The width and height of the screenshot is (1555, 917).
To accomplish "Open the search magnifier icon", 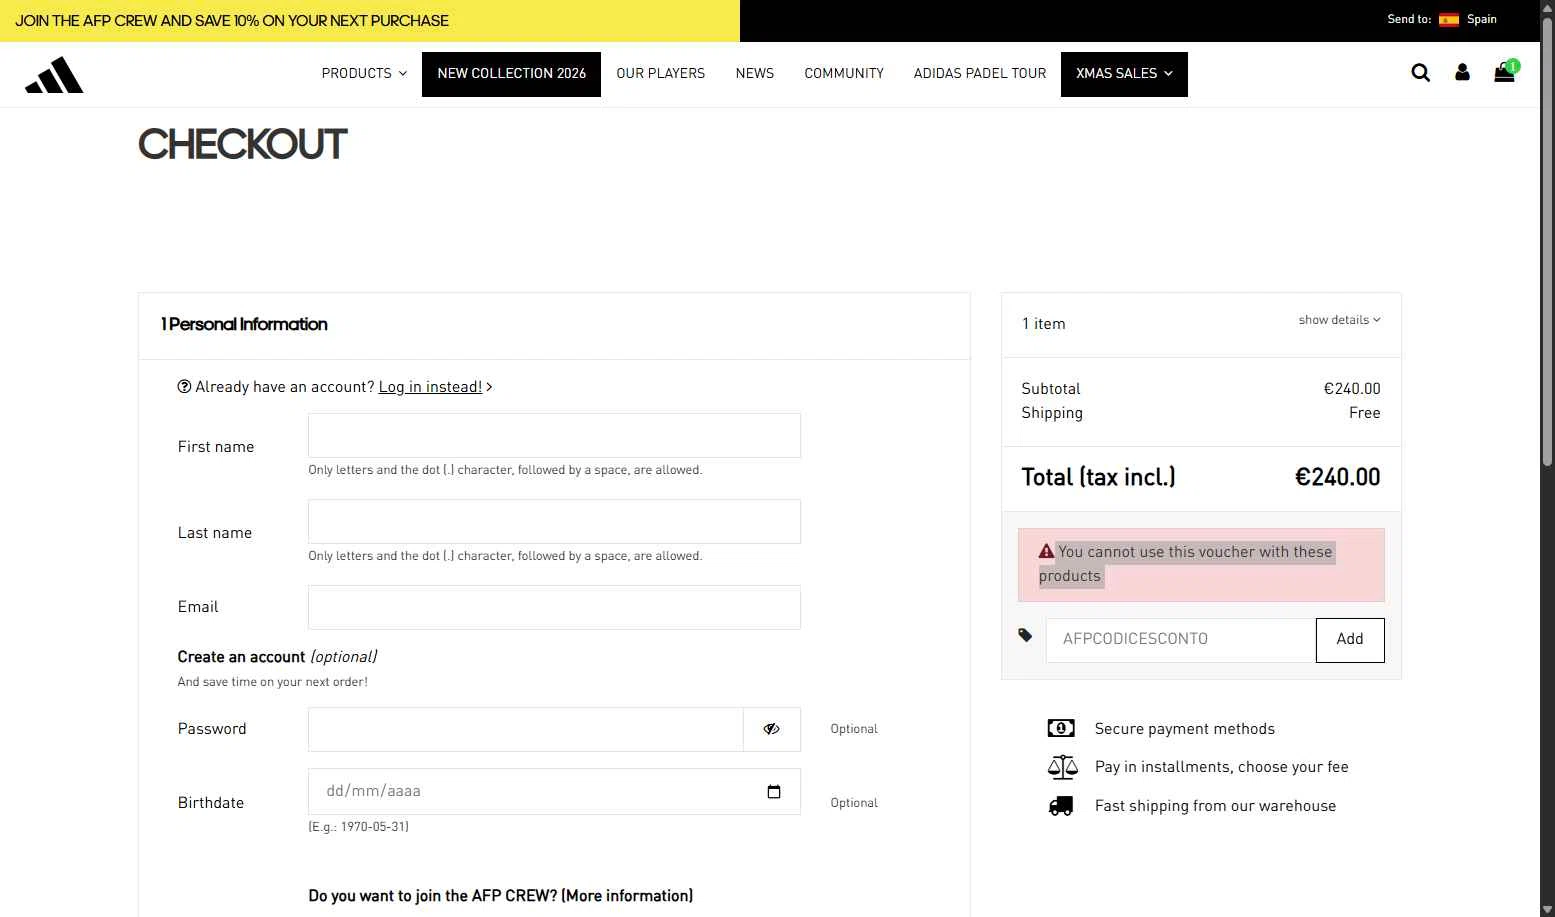I will click(x=1420, y=72).
